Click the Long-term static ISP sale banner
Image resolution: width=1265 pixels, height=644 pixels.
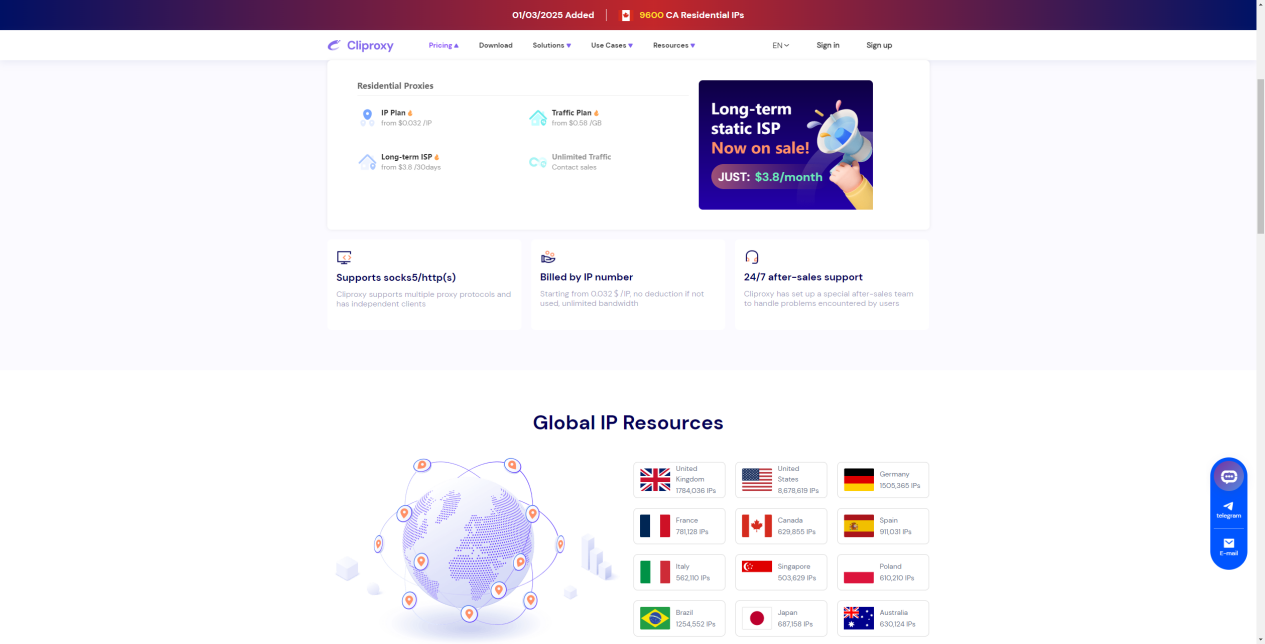[785, 145]
